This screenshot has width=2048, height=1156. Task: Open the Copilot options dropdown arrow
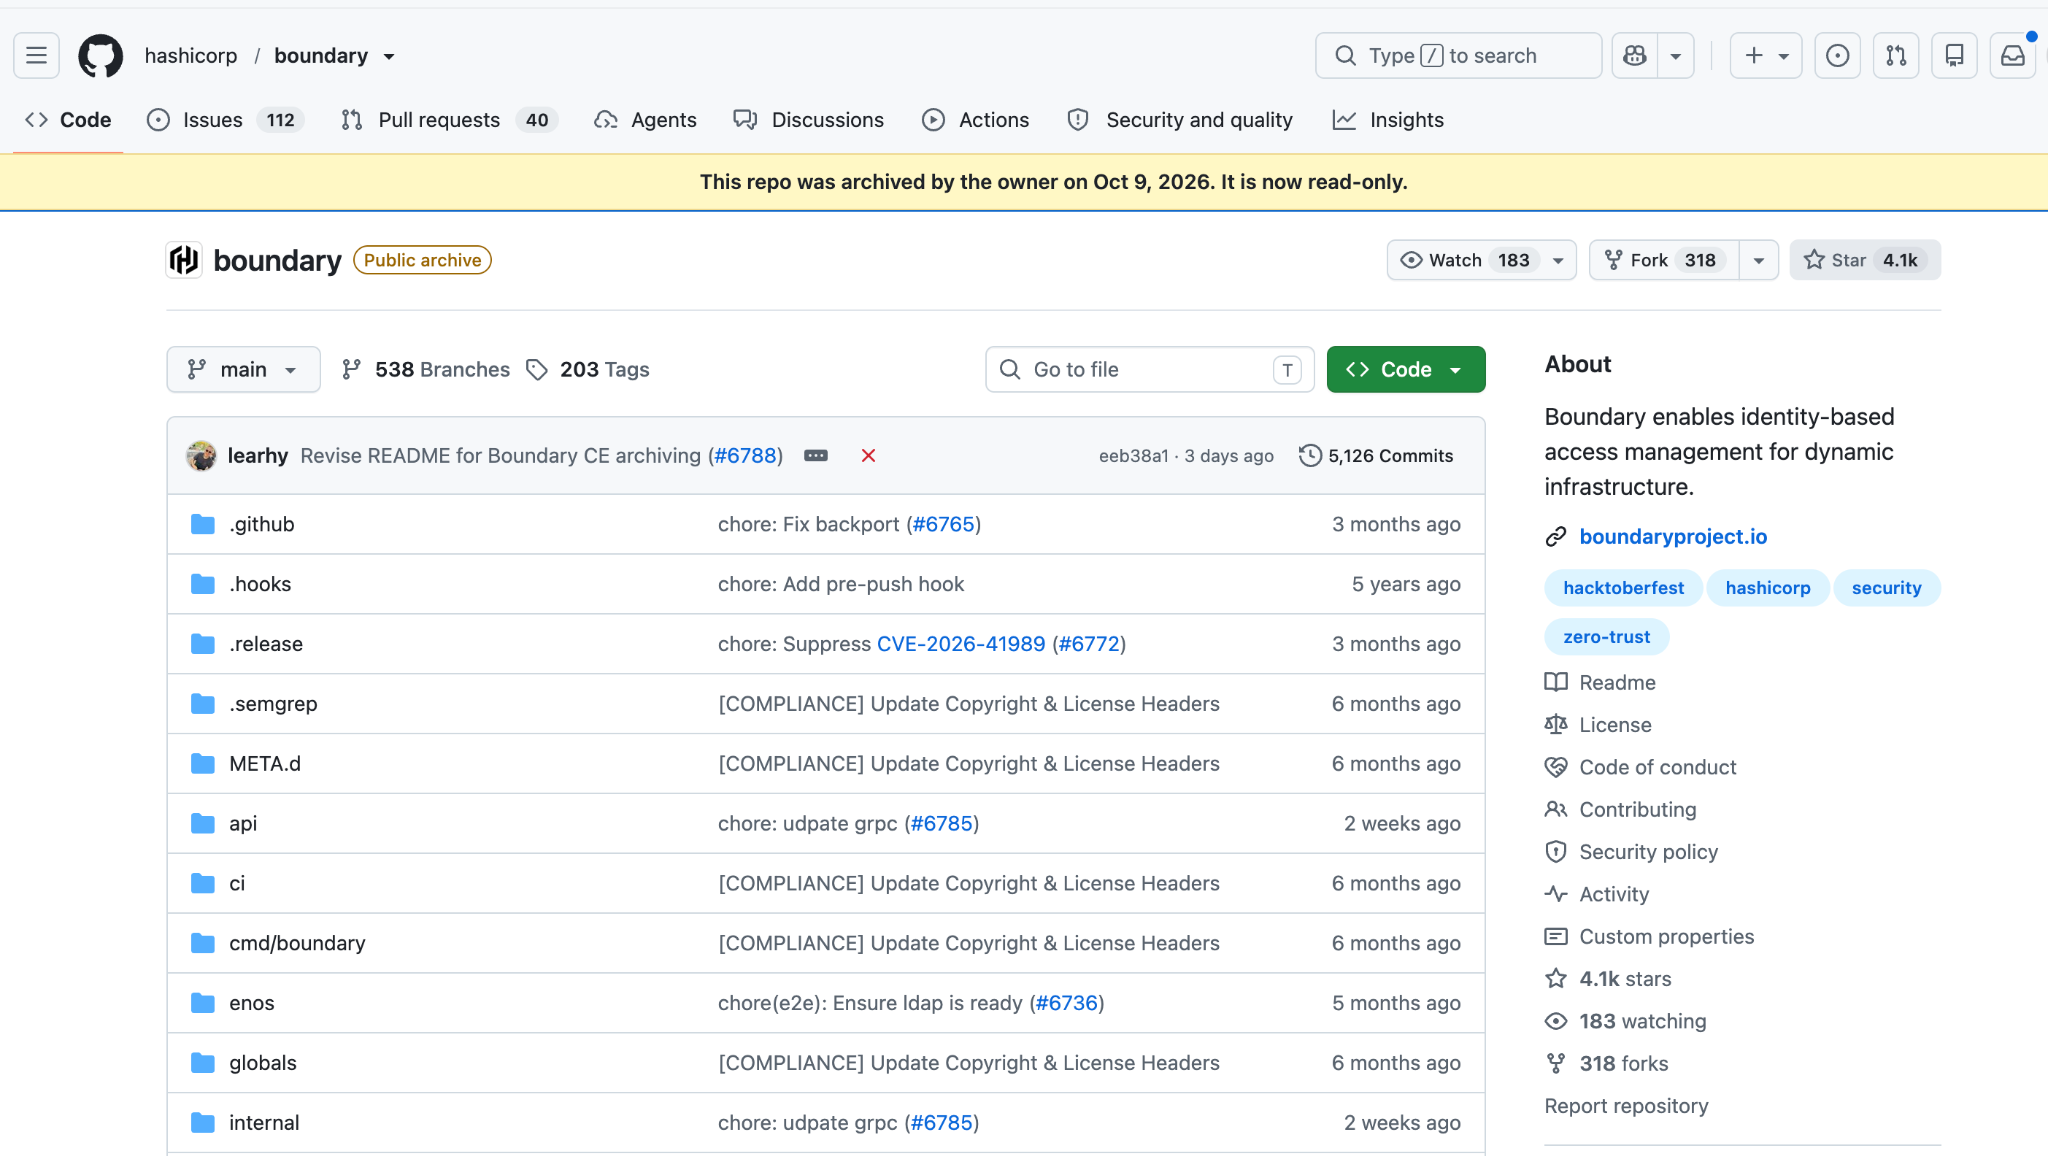coord(1676,55)
